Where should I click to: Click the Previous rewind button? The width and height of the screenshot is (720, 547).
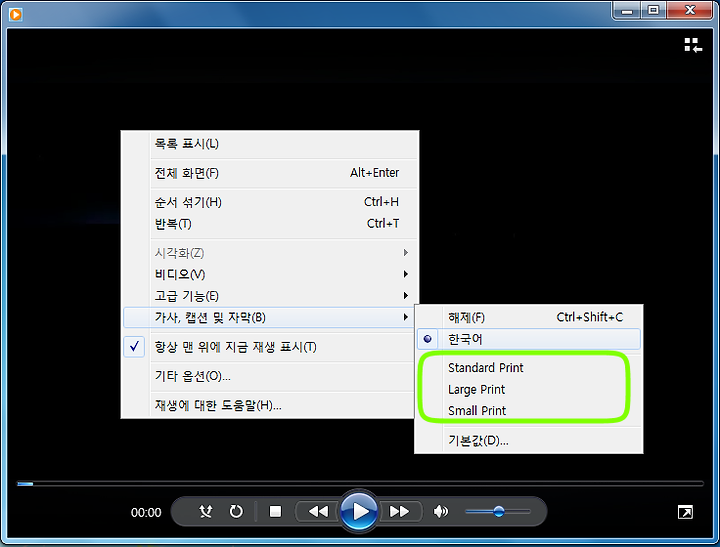click(318, 511)
